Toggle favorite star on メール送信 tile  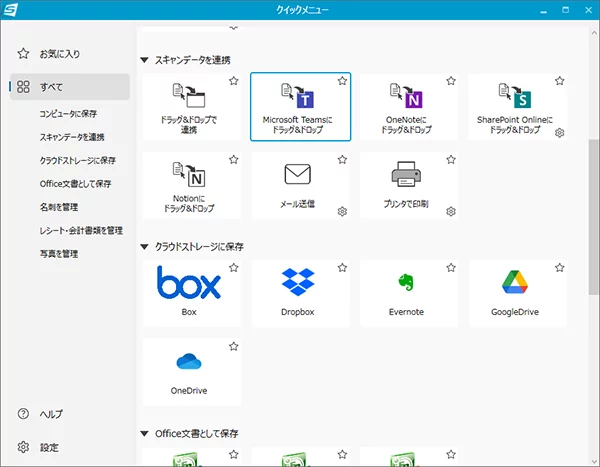pyautogui.click(x=342, y=160)
